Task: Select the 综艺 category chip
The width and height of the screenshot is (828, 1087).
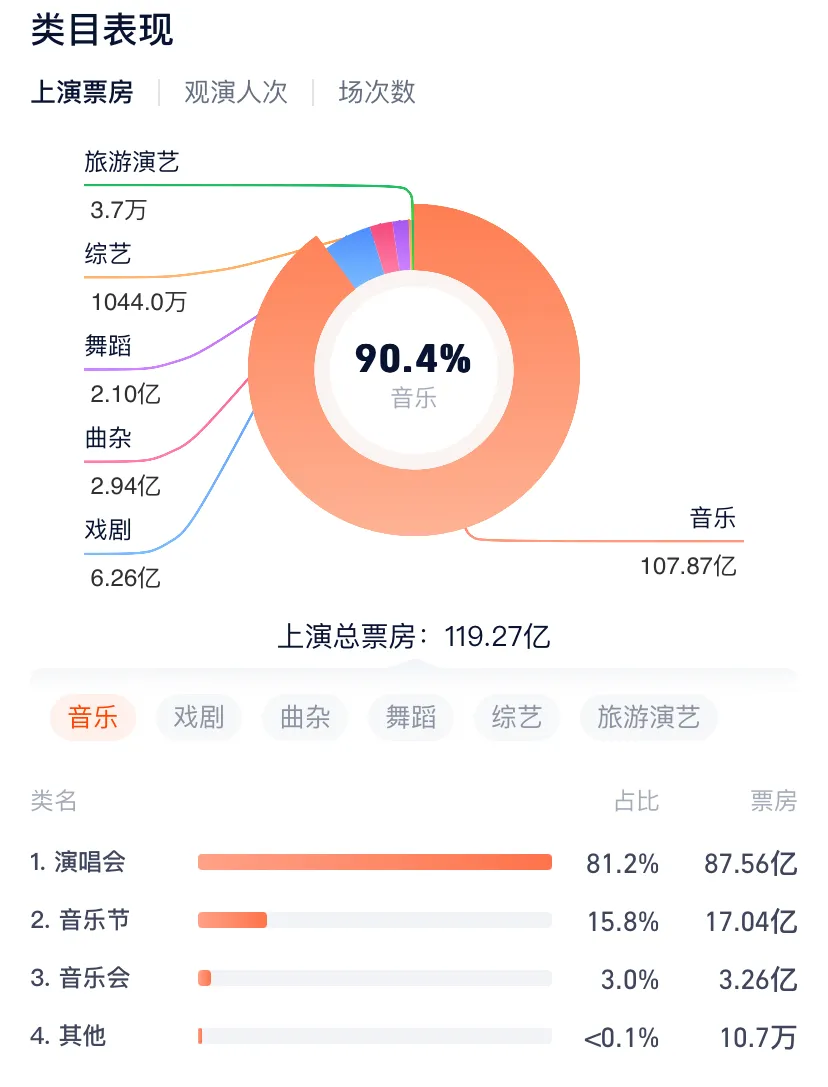Action: [x=516, y=717]
